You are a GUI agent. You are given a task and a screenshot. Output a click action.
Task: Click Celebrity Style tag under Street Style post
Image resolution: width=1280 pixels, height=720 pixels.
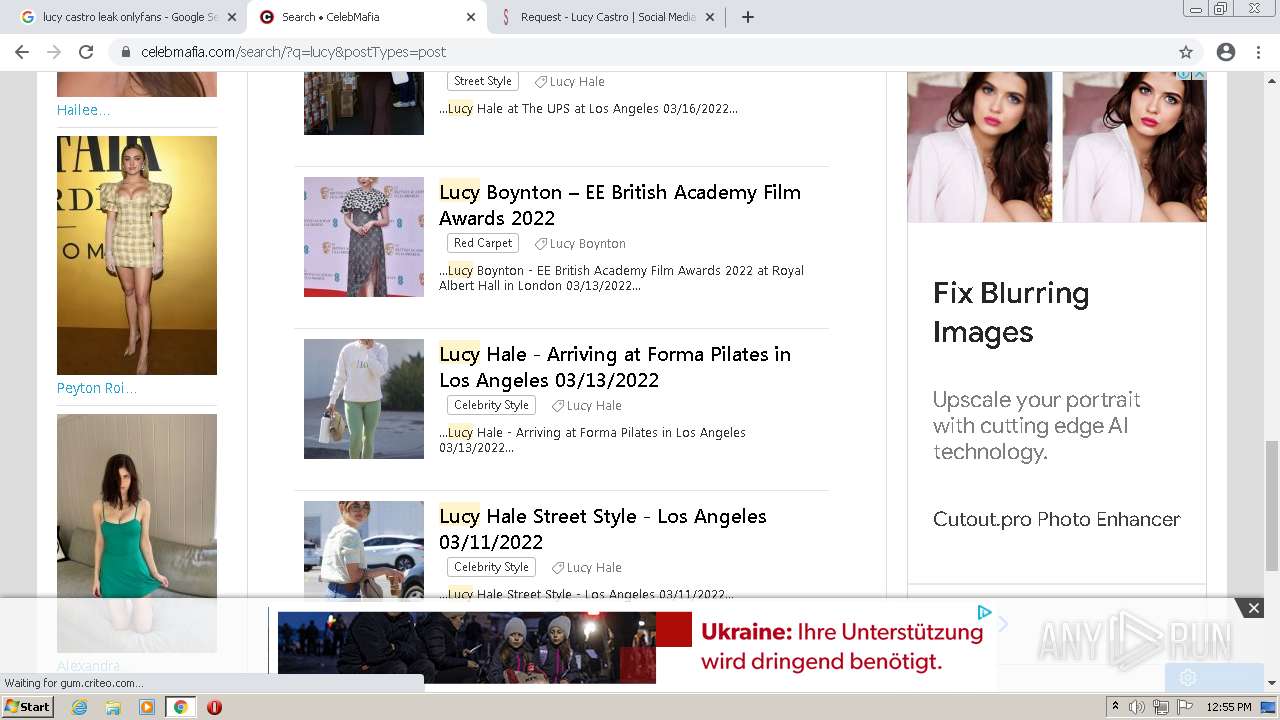(491, 567)
